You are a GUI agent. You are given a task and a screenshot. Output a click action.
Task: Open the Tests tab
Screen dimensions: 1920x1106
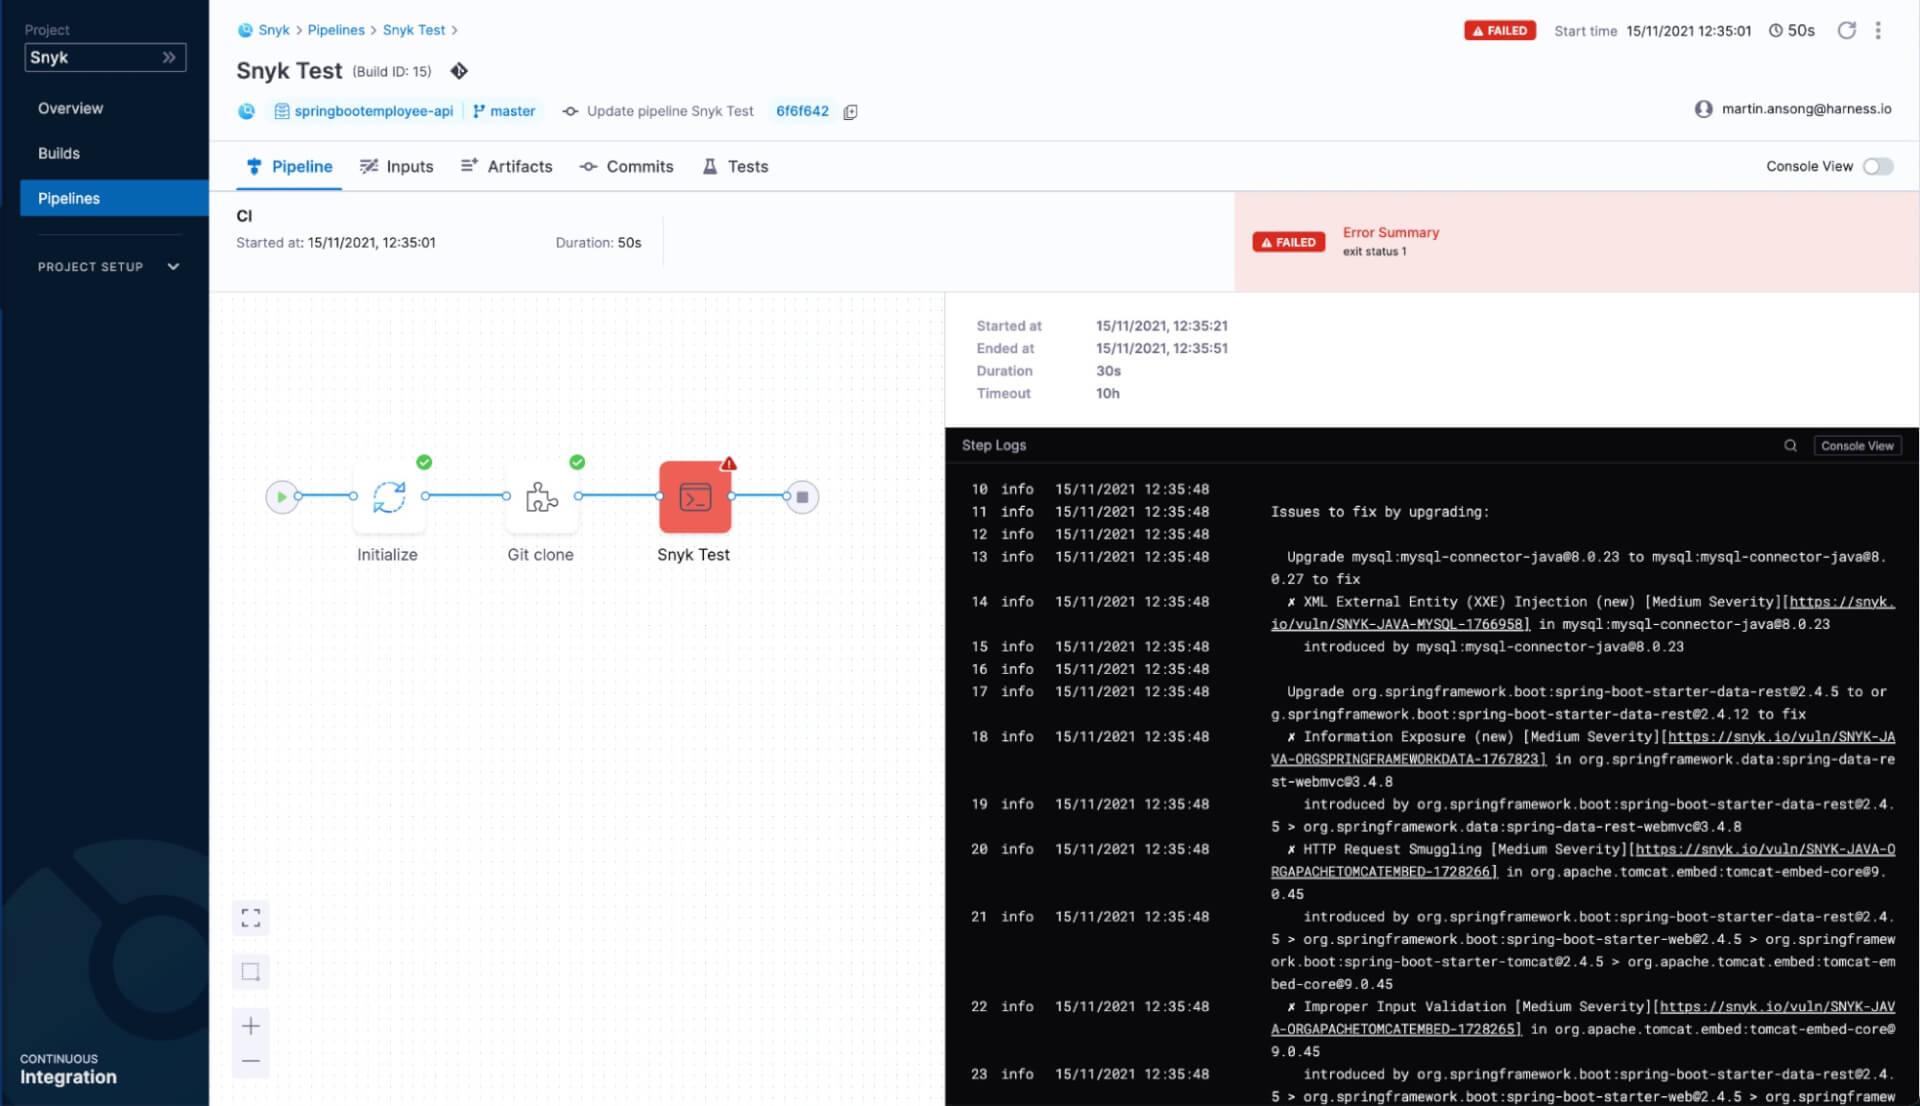tap(735, 166)
